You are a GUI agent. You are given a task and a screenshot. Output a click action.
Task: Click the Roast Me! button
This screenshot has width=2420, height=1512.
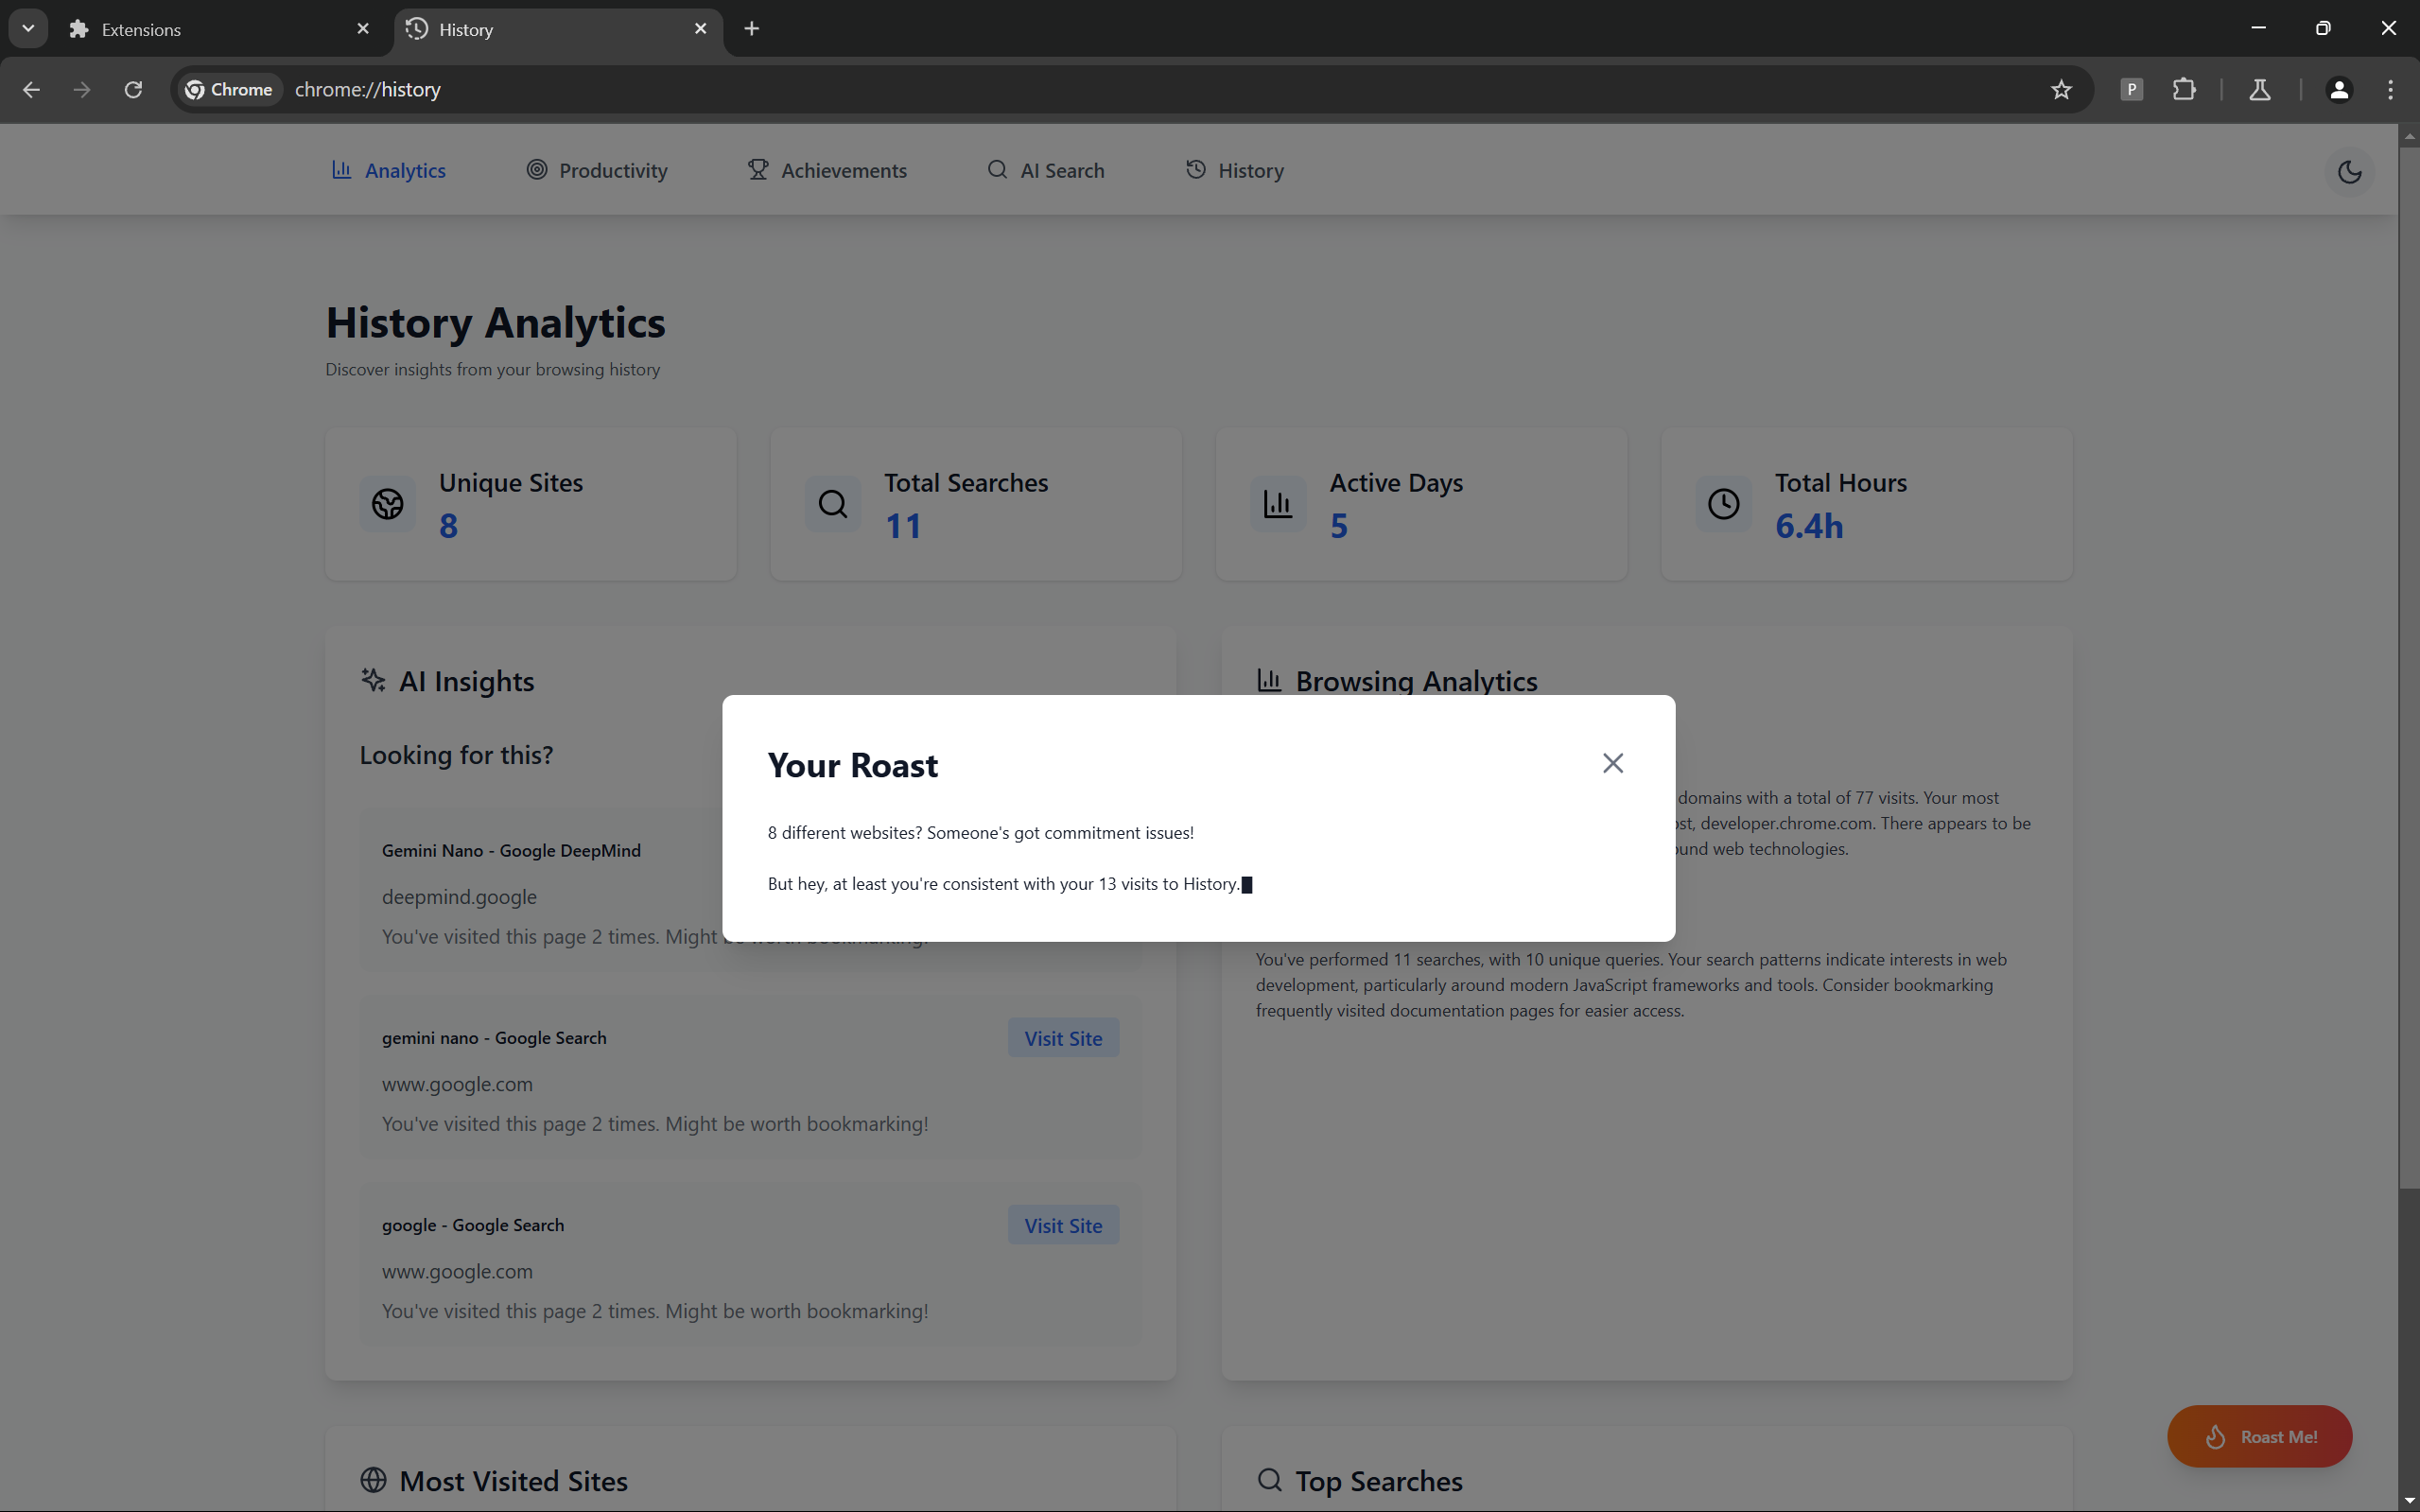pyautogui.click(x=2259, y=1436)
